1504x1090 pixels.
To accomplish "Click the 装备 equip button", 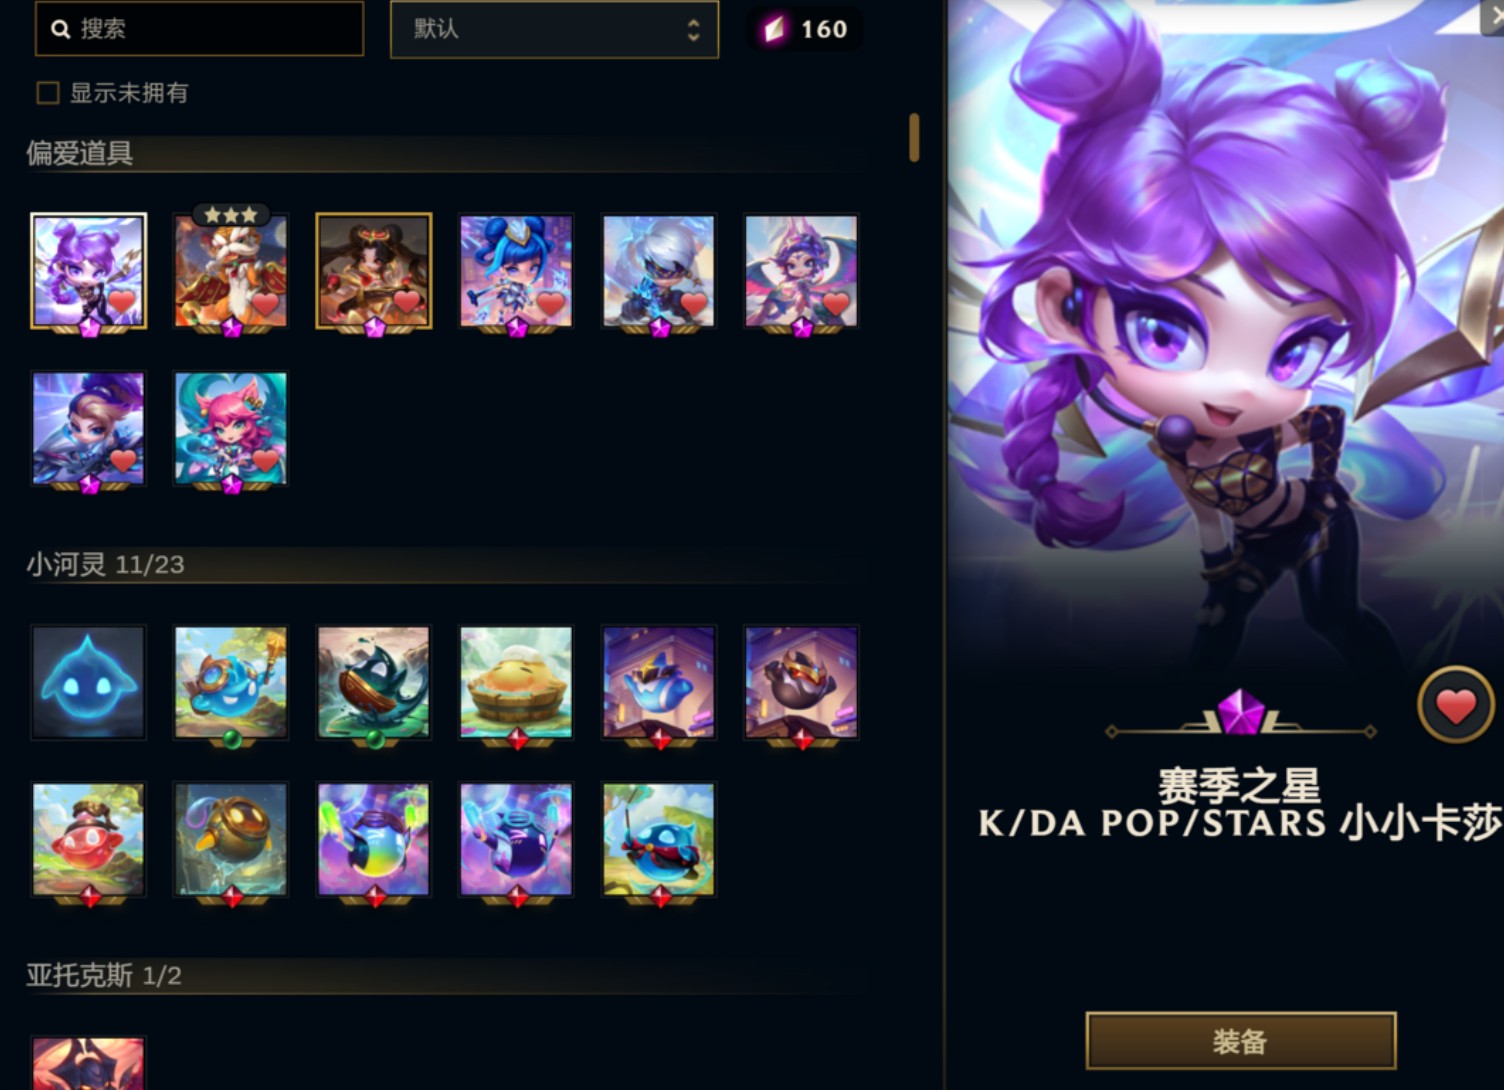I will (x=1241, y=1041).
